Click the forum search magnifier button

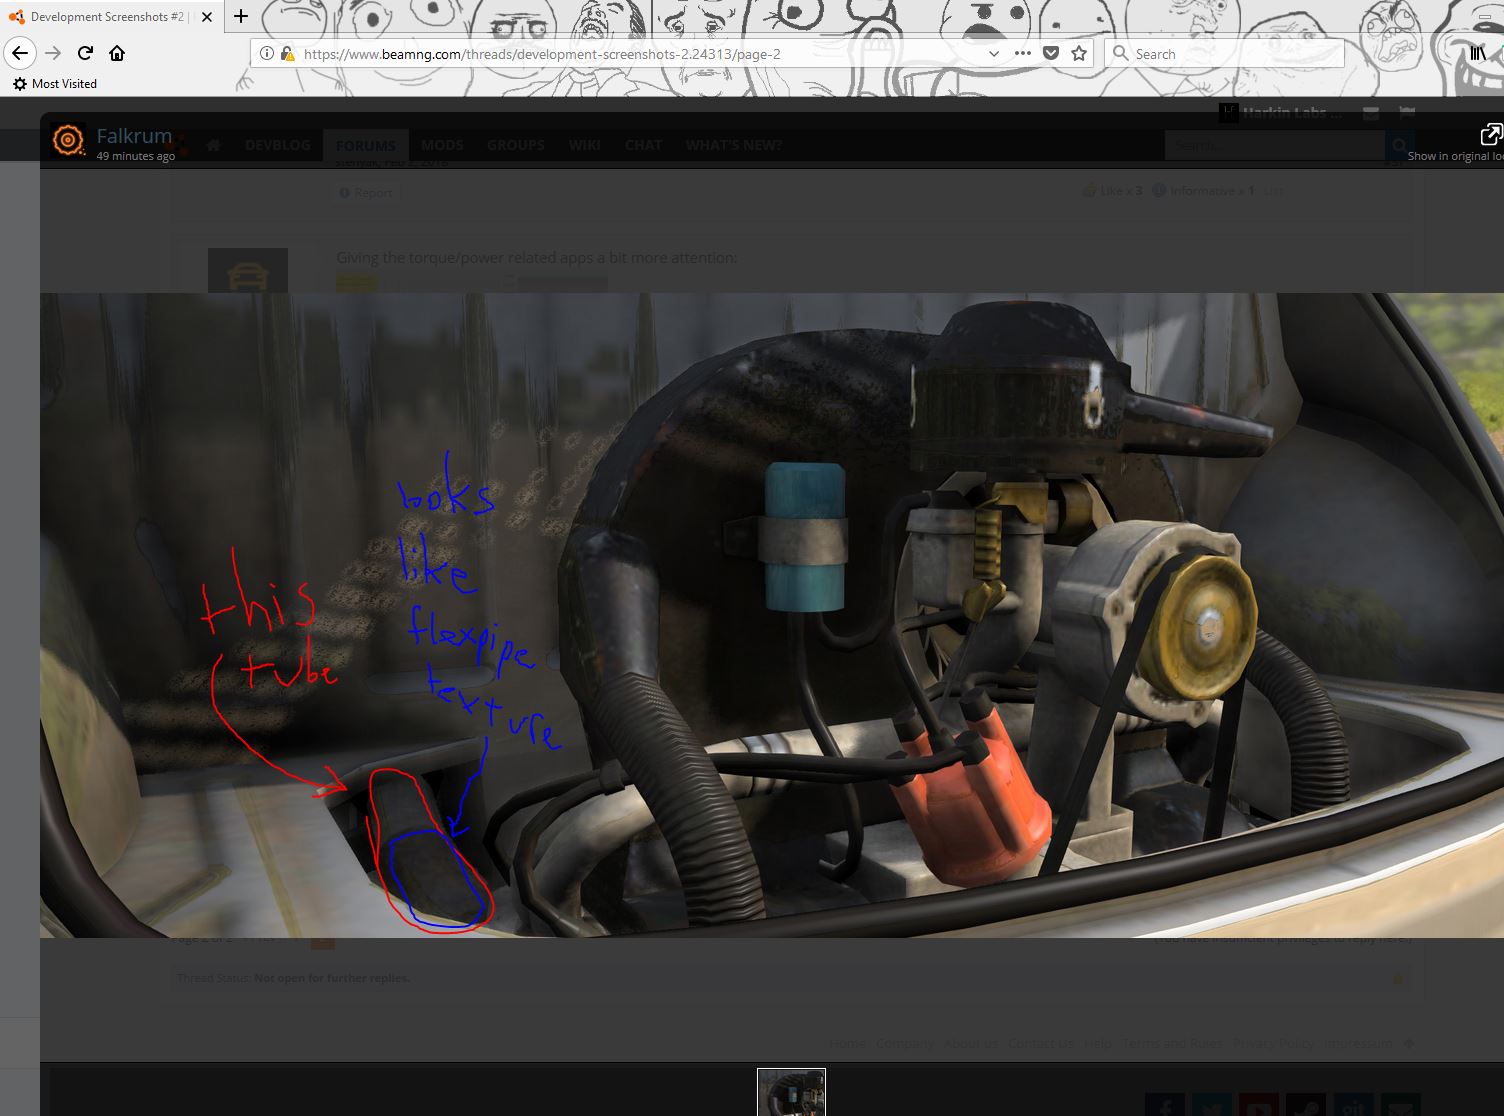coord(1399,145)
